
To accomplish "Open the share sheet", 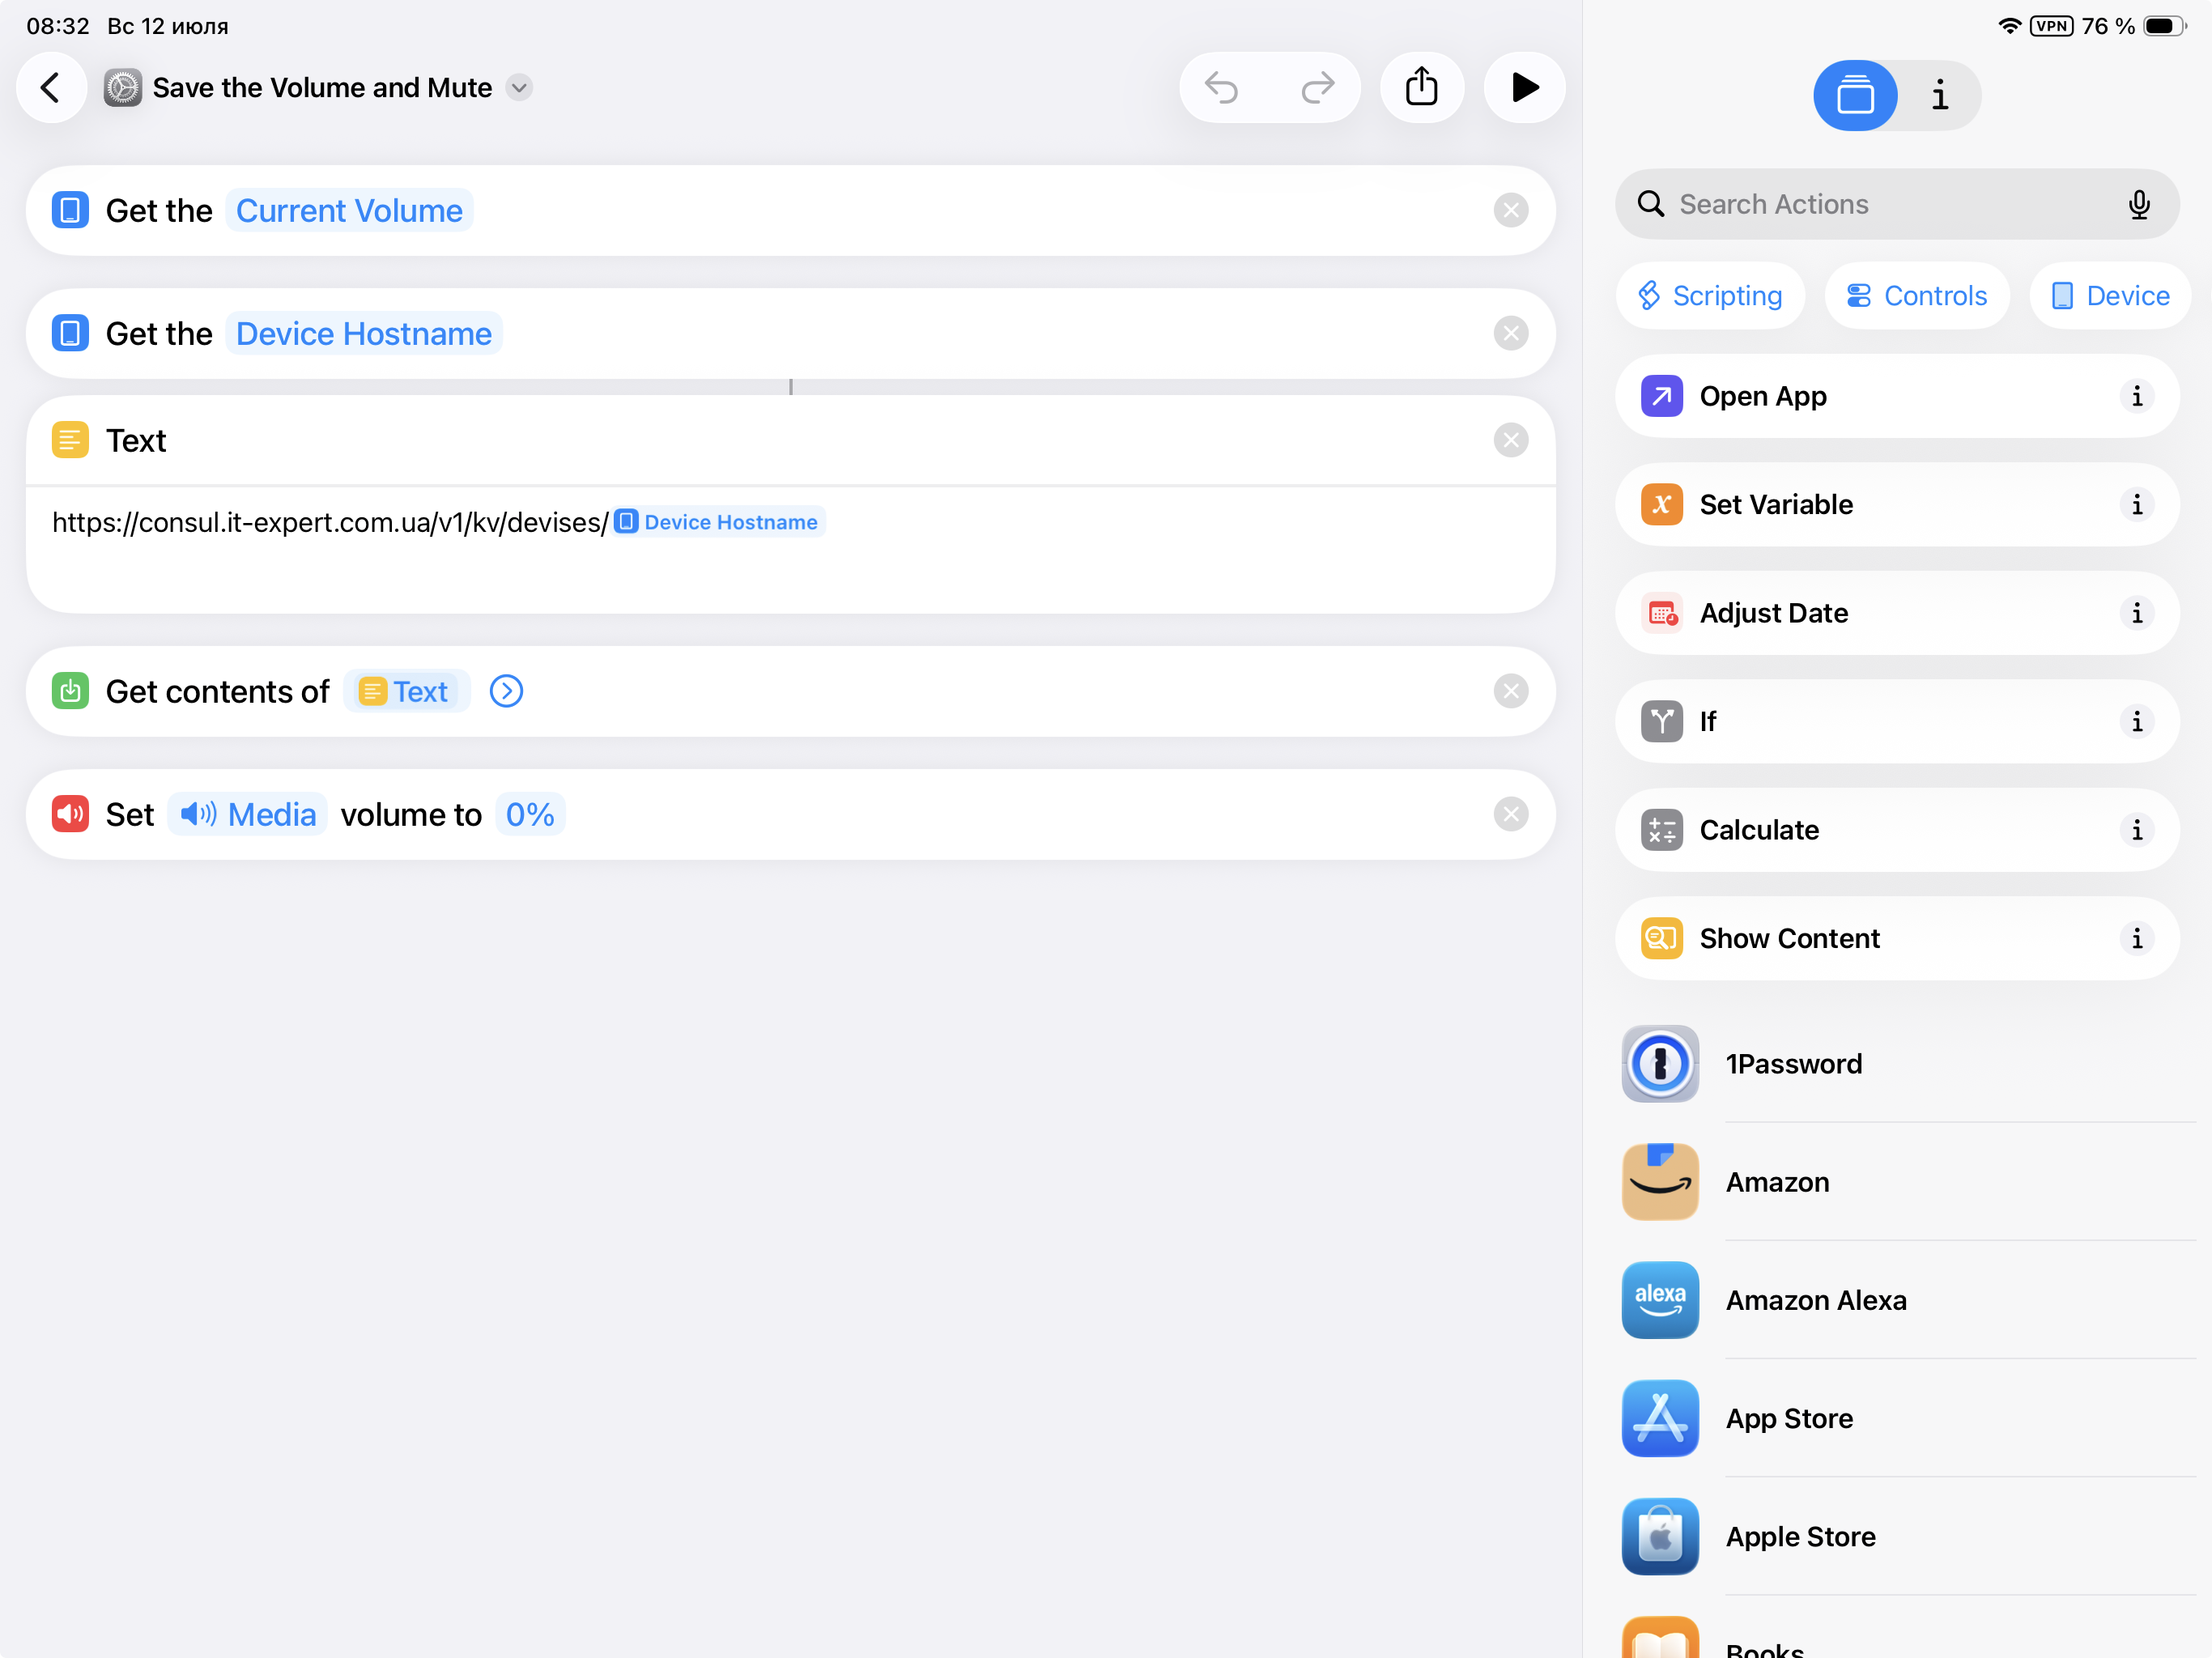I will [x=1421, y=88].
